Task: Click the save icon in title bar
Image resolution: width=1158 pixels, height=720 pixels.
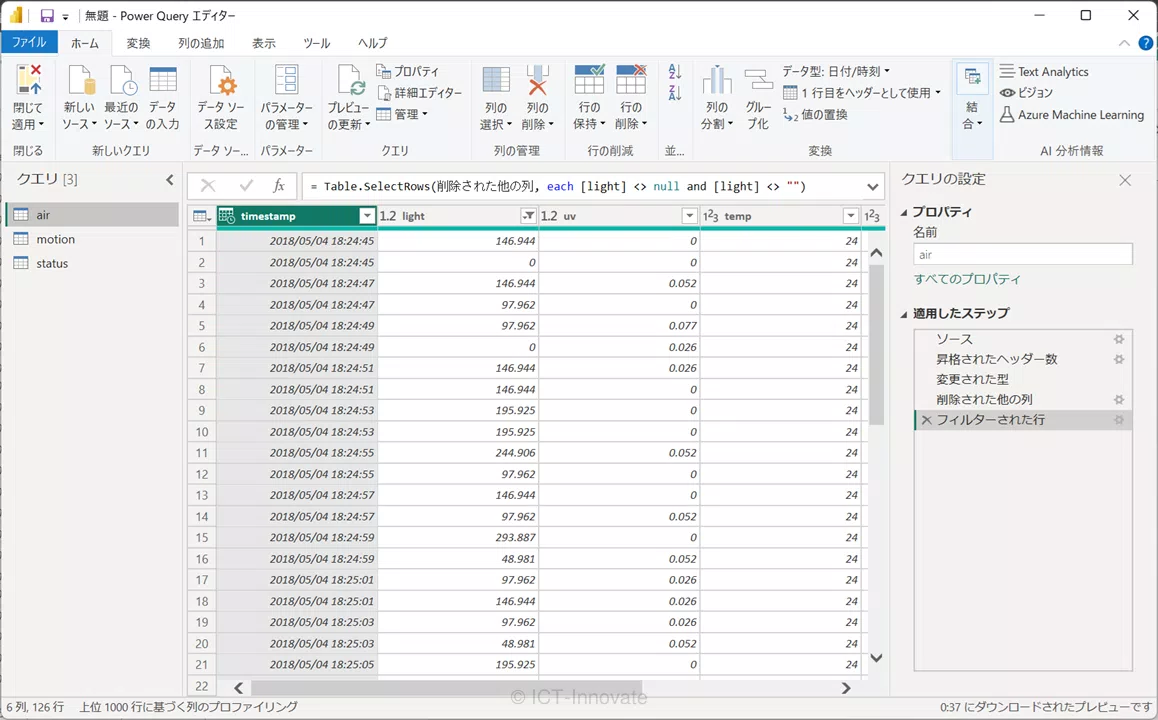Action: click(x=47, y=16)
